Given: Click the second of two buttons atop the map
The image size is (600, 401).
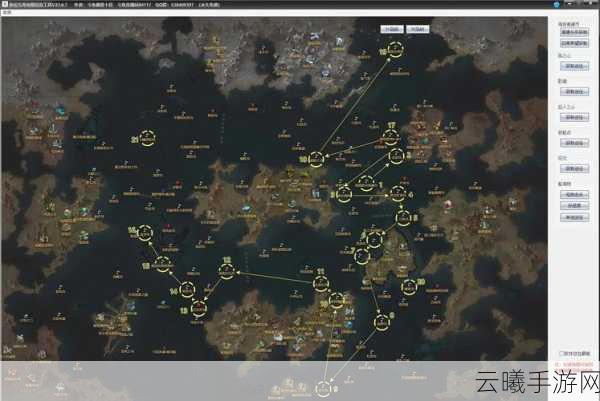Looking at the screenshot, I should [x=417, y=29].
